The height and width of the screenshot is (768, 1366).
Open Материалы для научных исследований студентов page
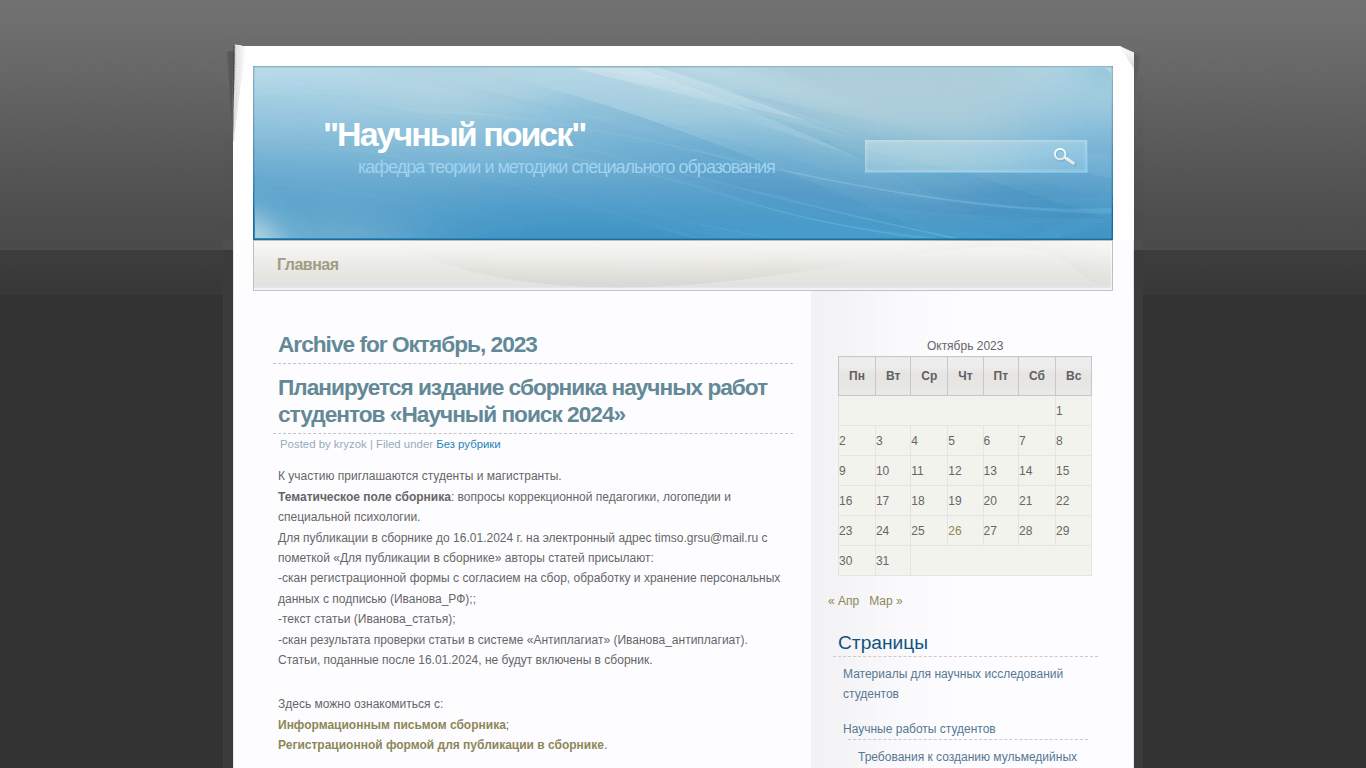pyautogui.click(x=953, y=684)
